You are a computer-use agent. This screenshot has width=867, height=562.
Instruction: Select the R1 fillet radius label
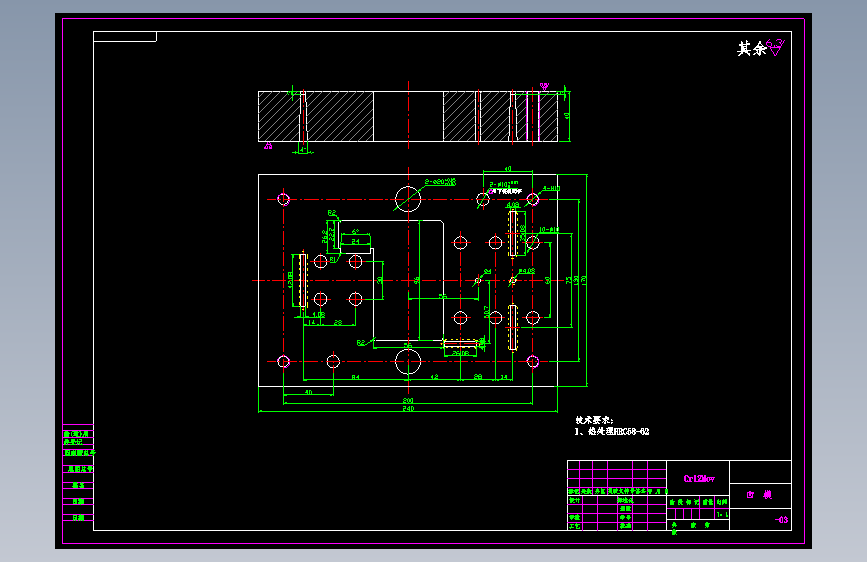[333, 259]
